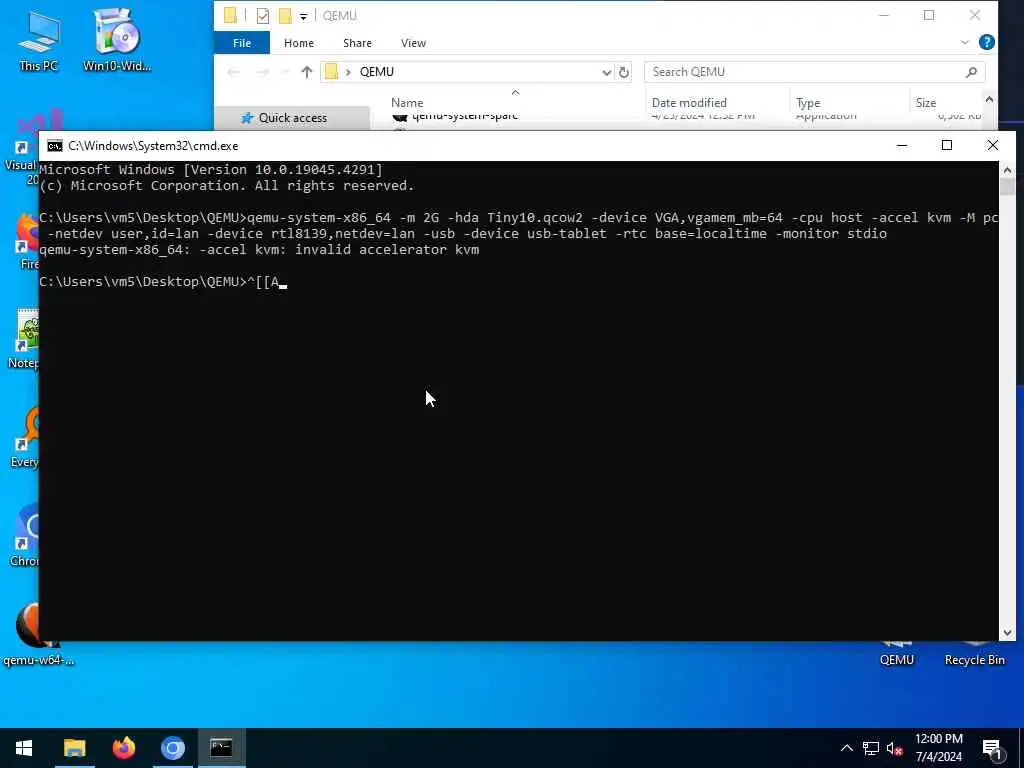Open network status tray icon
The height and width of the screenshot is (768, 1024).
pyautogui.click(x=871, y=748)
